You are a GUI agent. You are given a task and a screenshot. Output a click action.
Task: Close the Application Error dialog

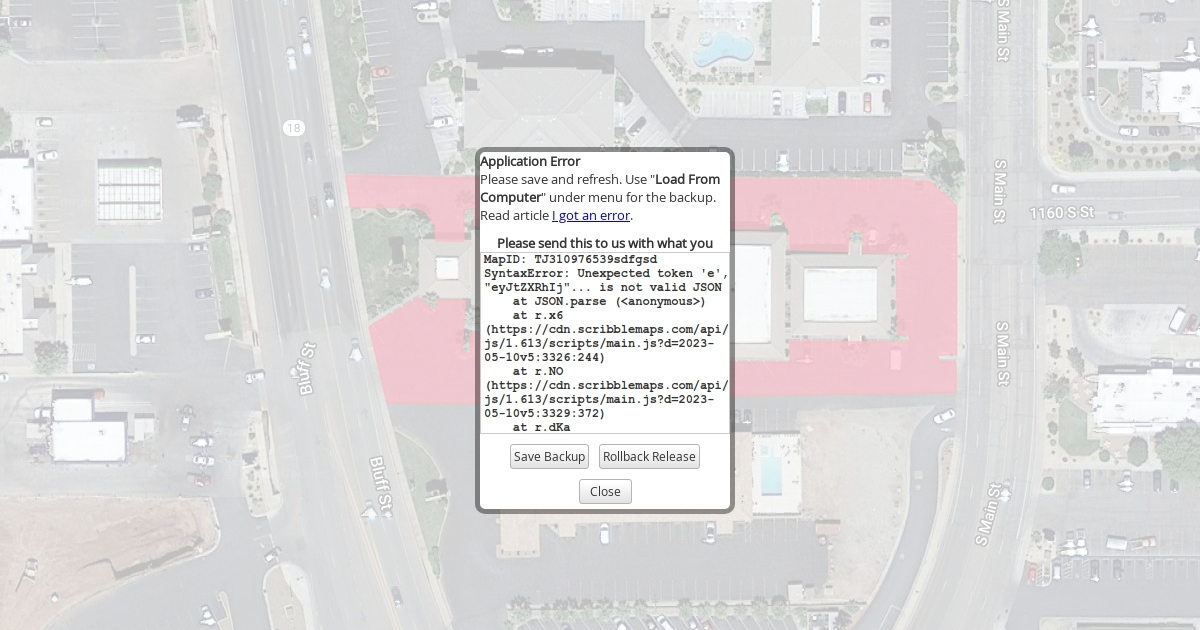(605, 491)
